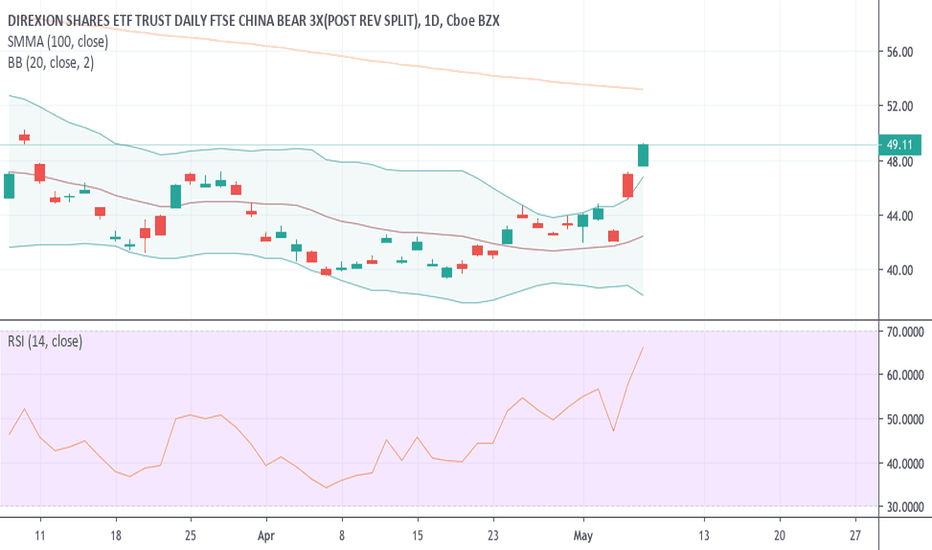Screen dimensions: 932x550
Task: Click the DIREXION SHARES ETF TRUST chart title
Action: coord(253,21)
